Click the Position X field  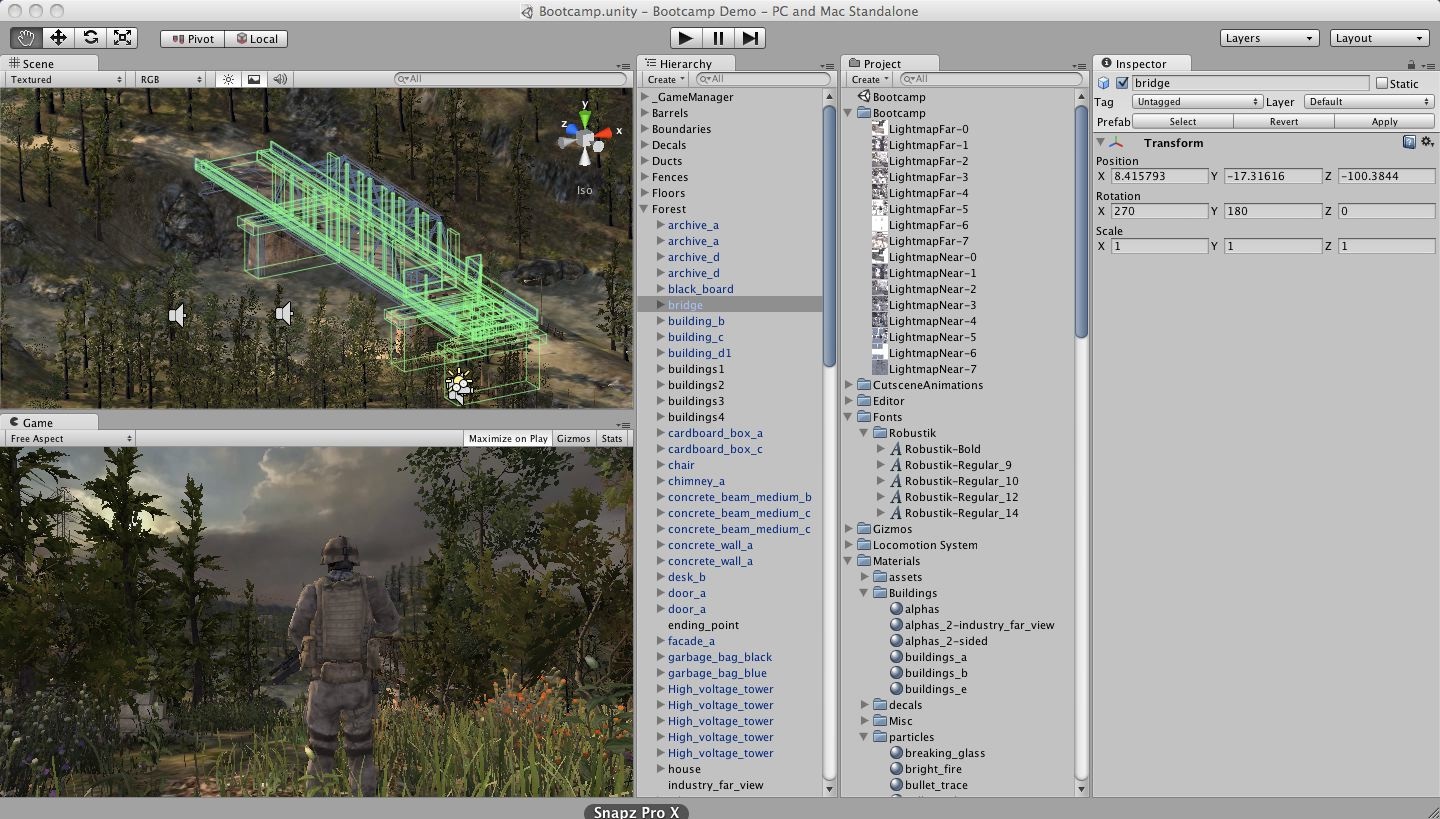(x=1159, y=176)
